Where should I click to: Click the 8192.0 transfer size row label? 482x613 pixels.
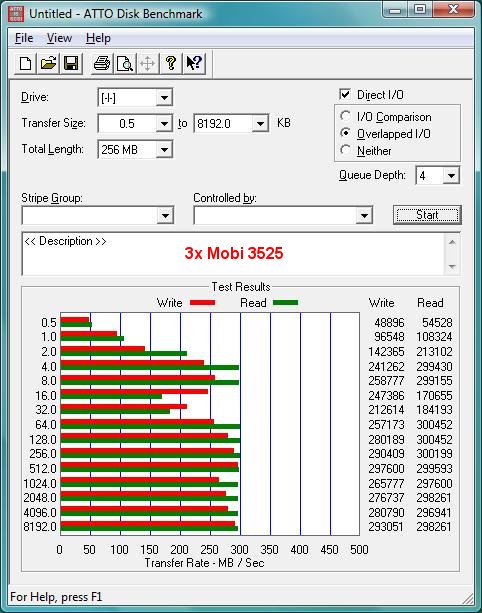[40, 527]
